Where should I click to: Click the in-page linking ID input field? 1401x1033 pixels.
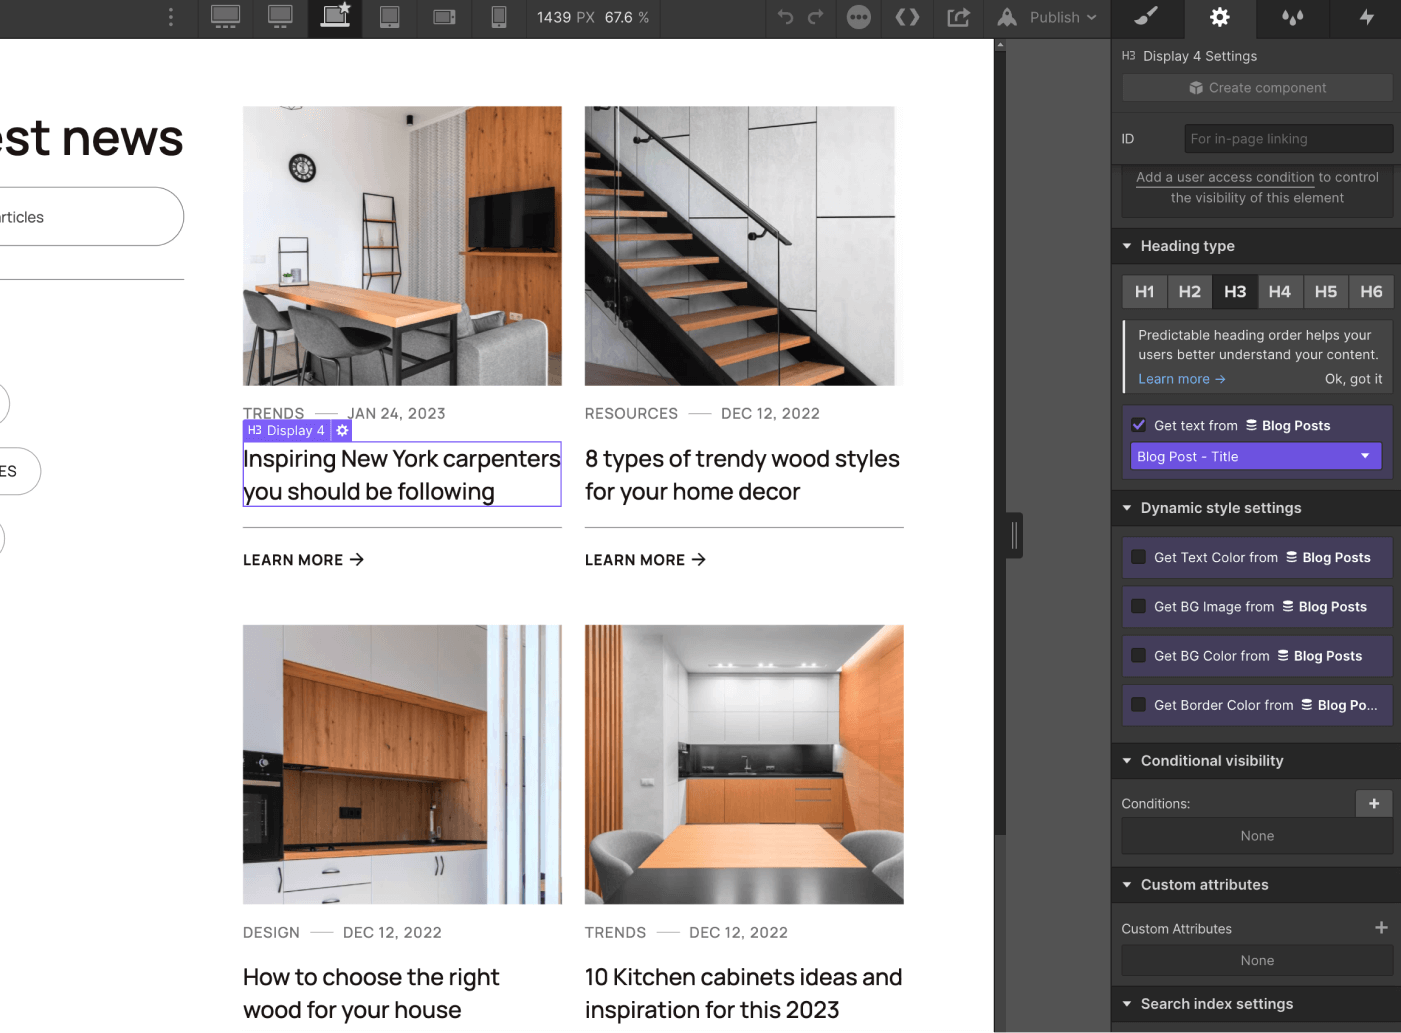click(1288, 138)
